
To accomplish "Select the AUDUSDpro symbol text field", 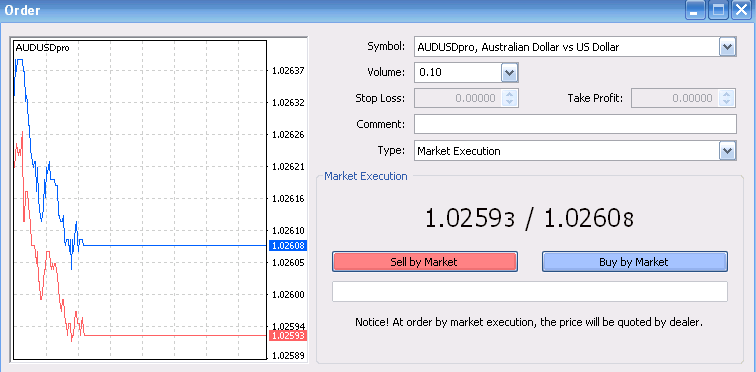I will tap(567, 47).
